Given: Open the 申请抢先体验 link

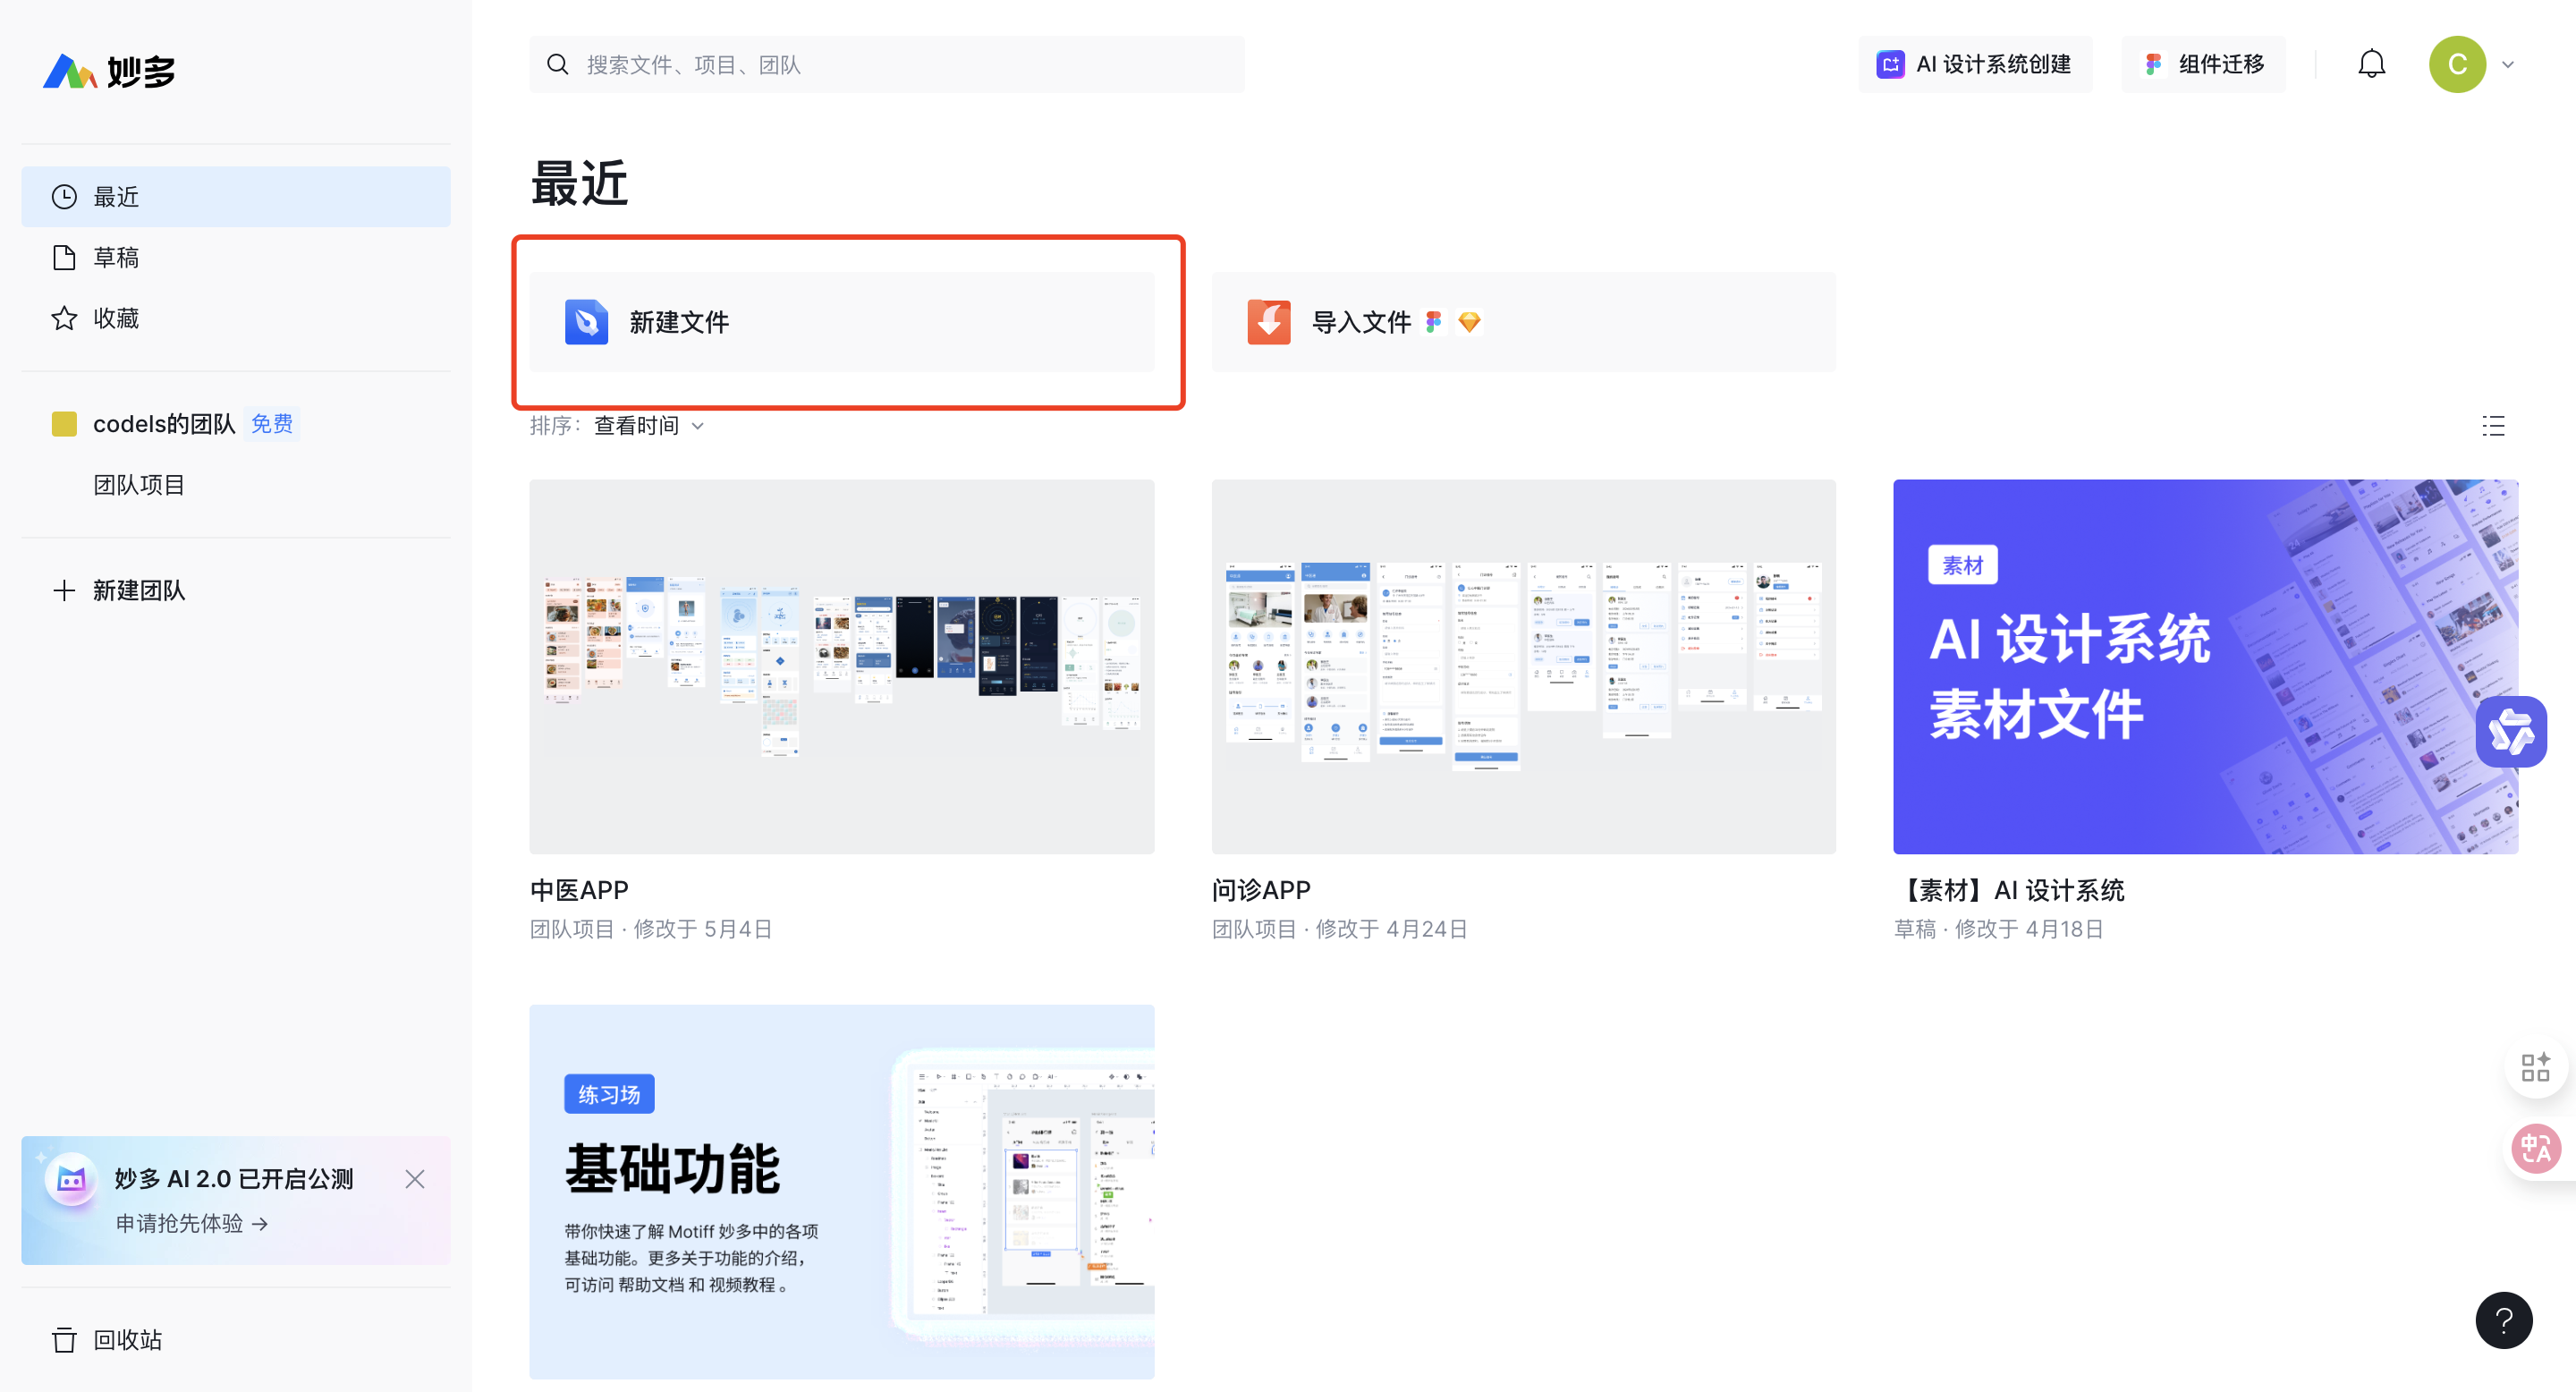Looking at the screenshot, I should click(x=190, y=1223).
